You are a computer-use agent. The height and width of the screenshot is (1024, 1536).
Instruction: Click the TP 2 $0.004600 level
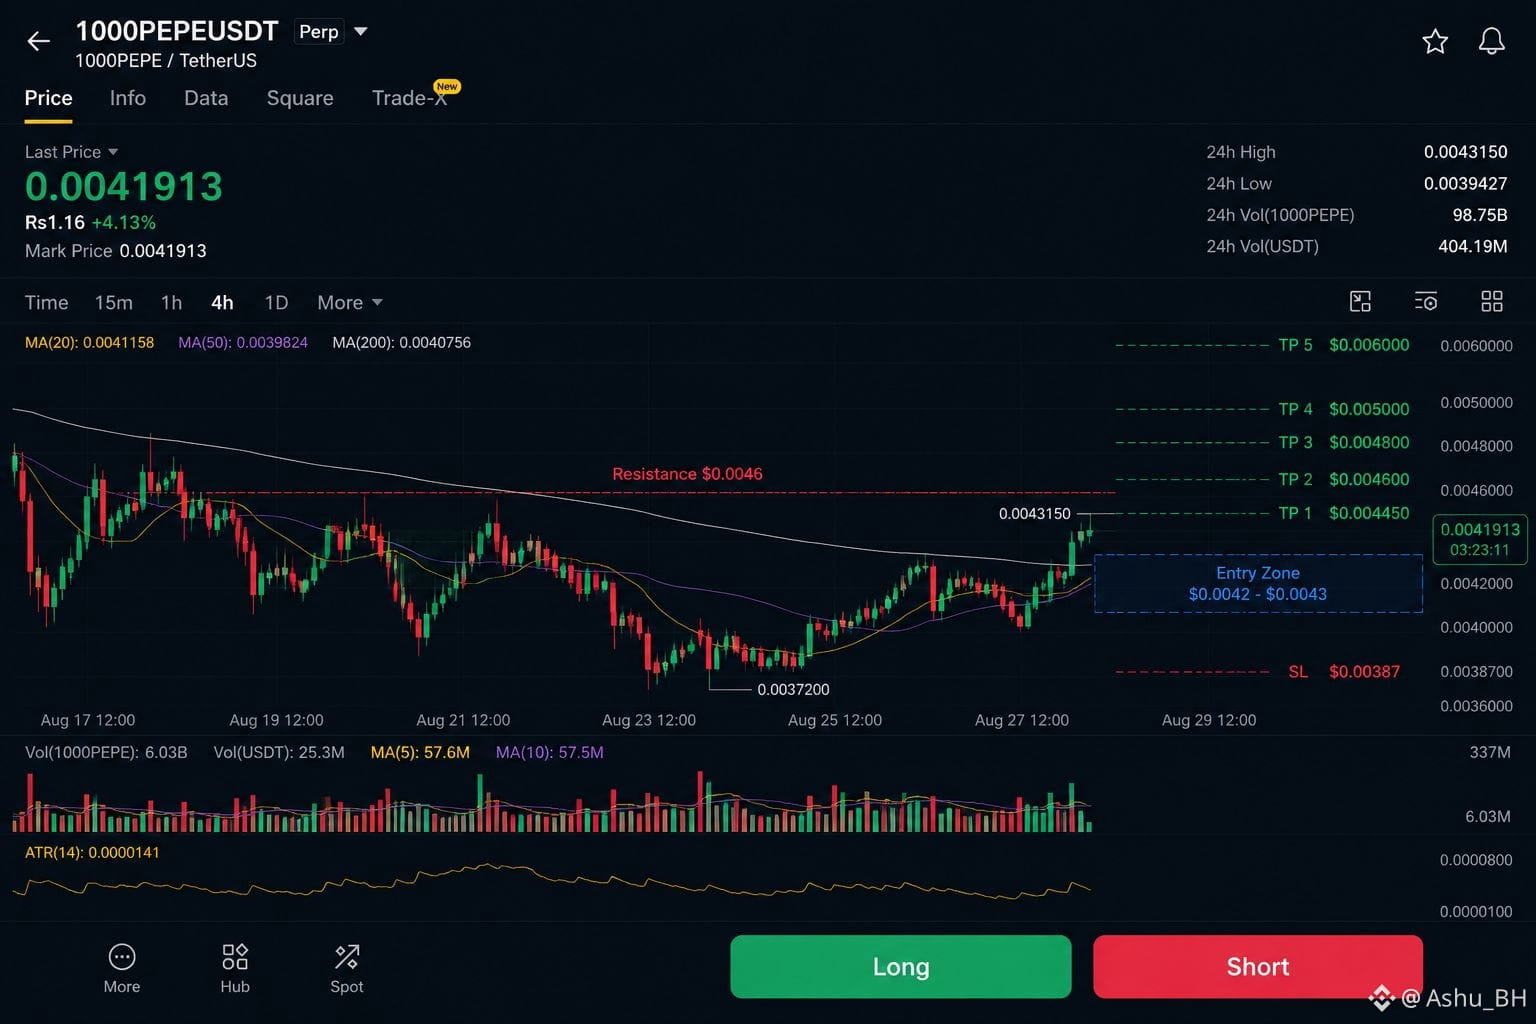coord(1344,479)
